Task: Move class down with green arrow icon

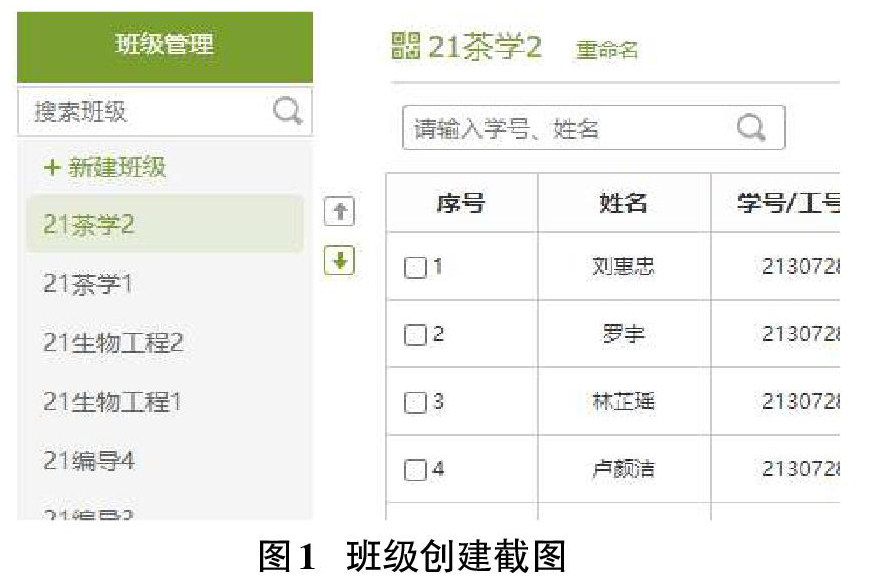Action: tap(339, 261)
